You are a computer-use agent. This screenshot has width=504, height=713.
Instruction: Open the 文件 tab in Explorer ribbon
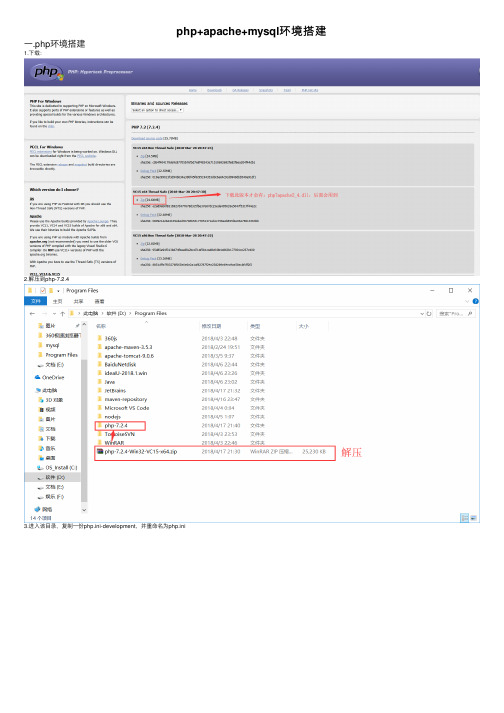35,301
